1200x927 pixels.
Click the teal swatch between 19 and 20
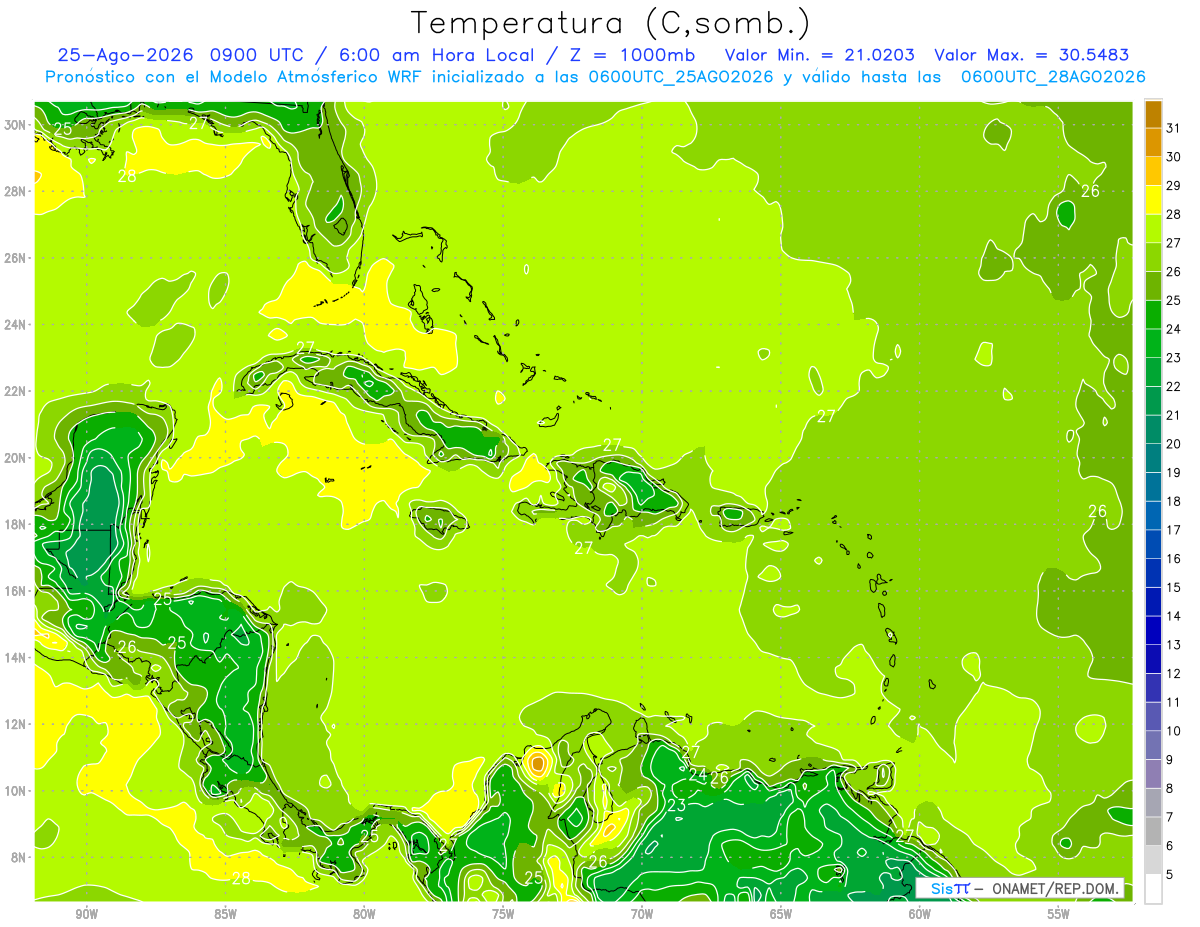pos(1153,458)
